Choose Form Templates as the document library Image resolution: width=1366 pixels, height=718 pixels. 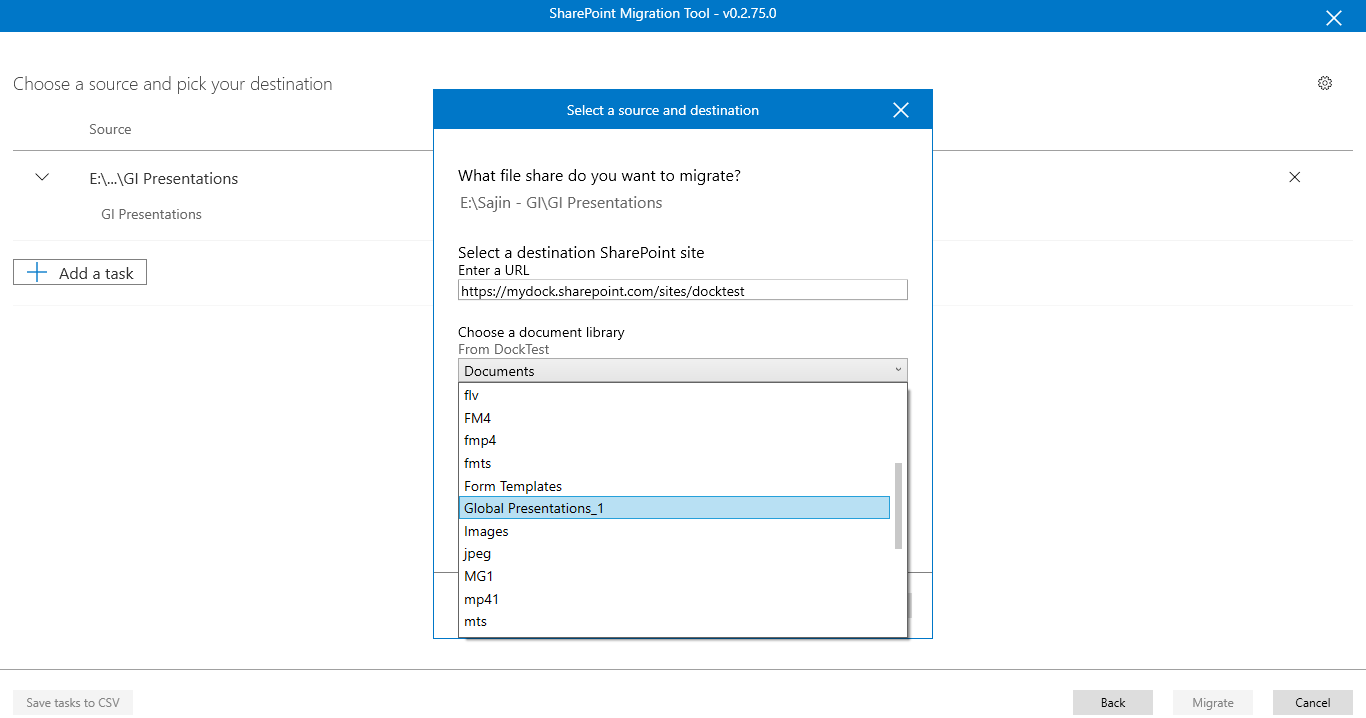tap(512, 485)
